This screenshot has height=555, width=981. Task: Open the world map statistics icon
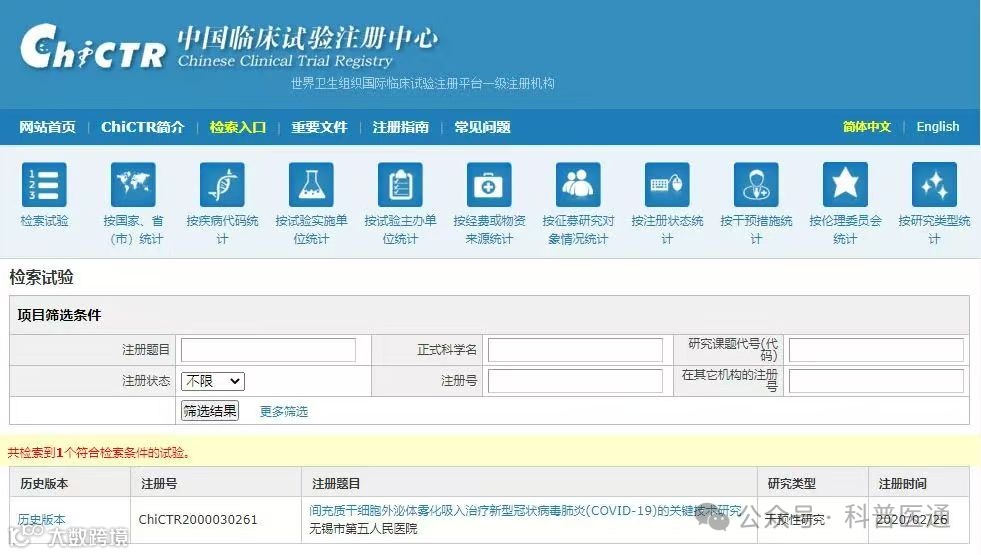tap(133, 184)
